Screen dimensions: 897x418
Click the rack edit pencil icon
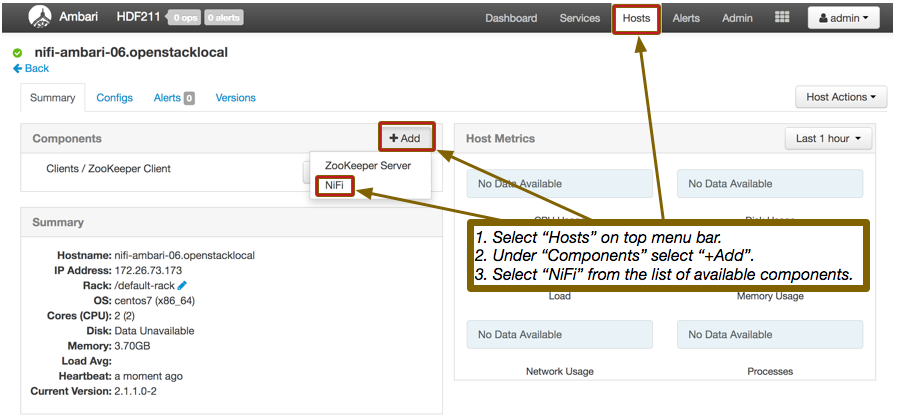[x=182, y=285]
